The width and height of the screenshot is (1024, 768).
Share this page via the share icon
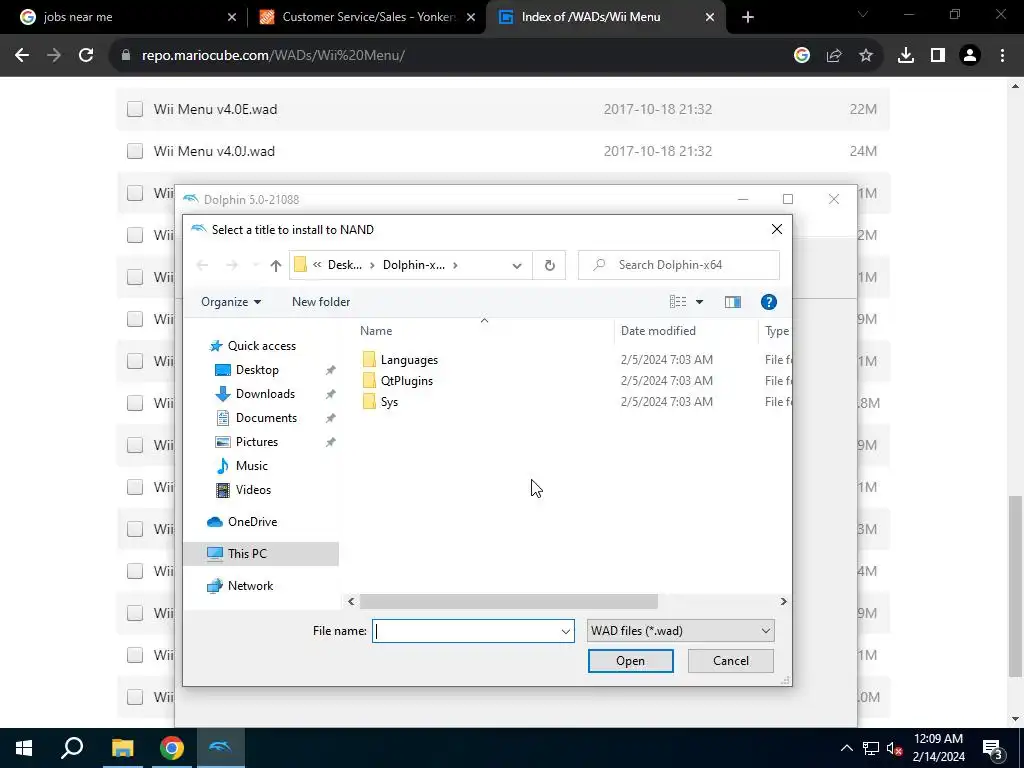pos(834,56)
